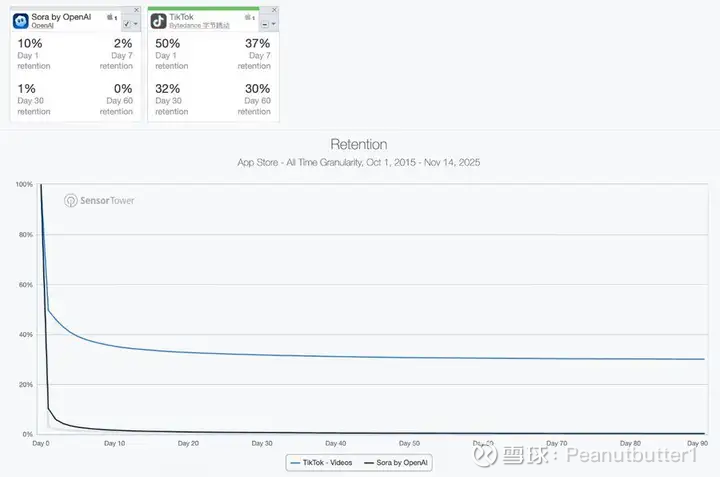Image resolution: width=720 pixels, height=477 pixels.
Task: Click the Sensor Tower logo watermark
Action: [99, 200]
